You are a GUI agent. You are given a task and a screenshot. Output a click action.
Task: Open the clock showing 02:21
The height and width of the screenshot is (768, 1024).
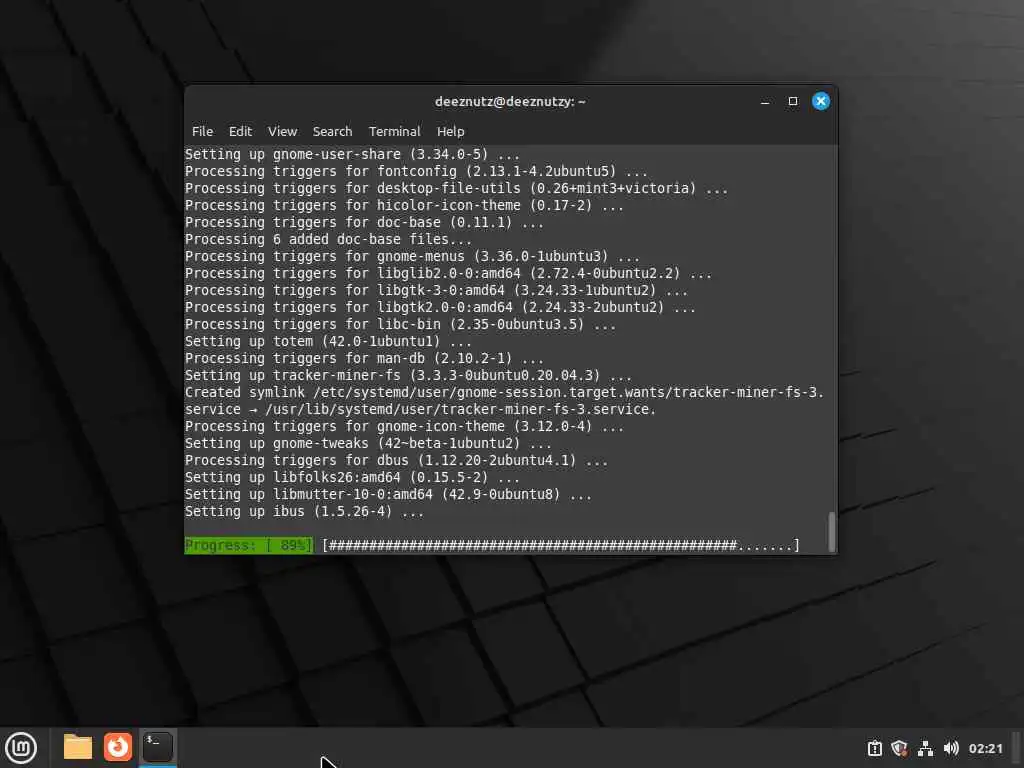click(985, 748)
